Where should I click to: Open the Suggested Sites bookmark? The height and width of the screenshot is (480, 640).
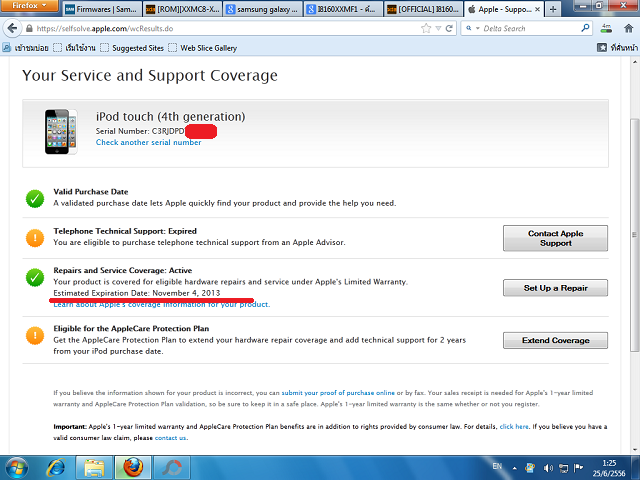tap(132, 48)
